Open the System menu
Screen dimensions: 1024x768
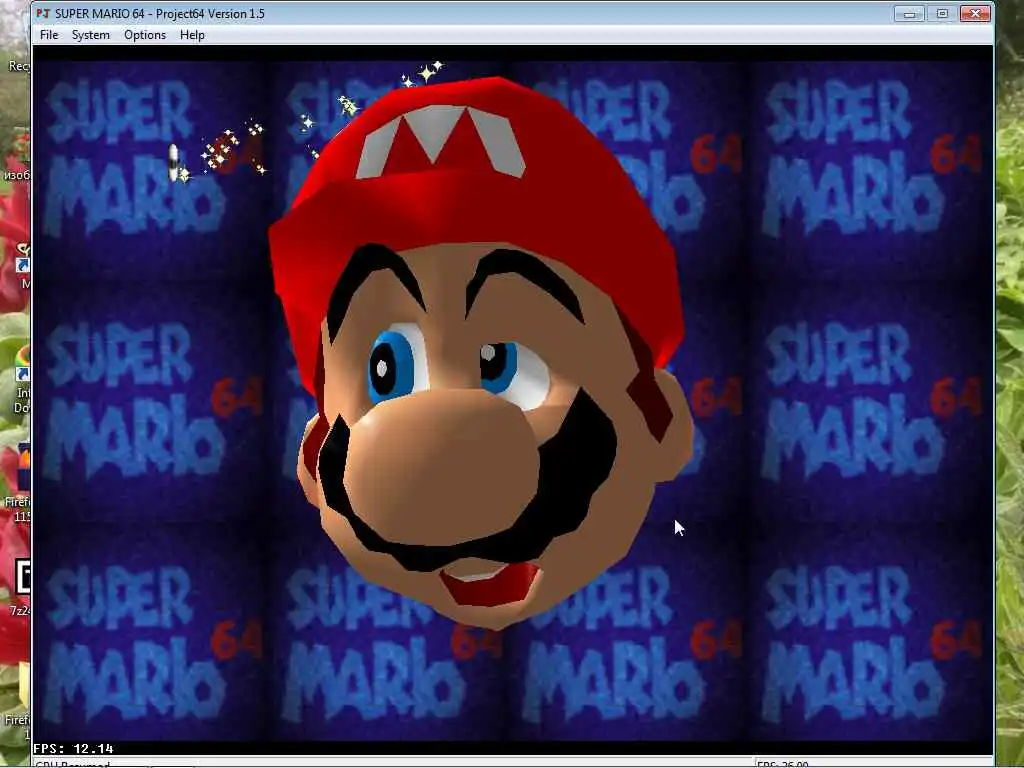91,35
